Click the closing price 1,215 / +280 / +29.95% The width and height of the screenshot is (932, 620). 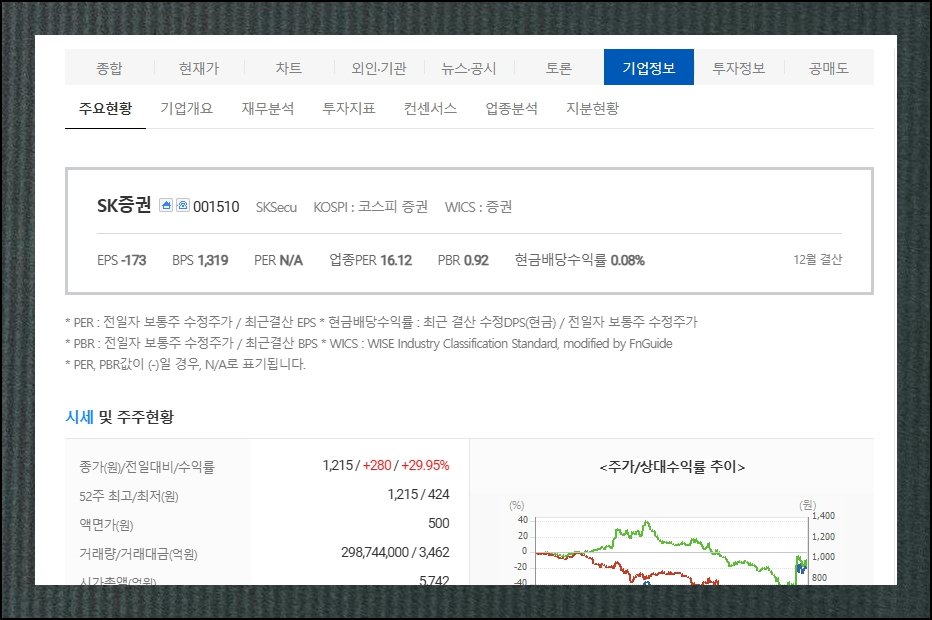(x=386, y=465)
